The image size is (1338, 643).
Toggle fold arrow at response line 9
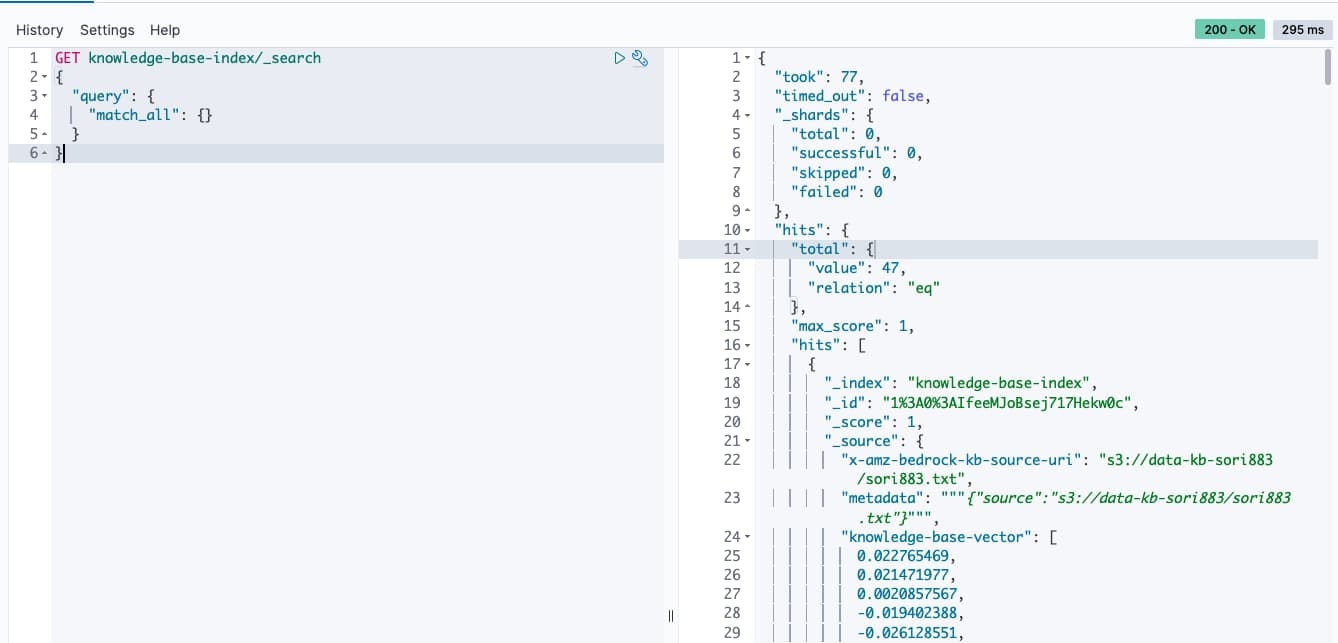(748, 211)
